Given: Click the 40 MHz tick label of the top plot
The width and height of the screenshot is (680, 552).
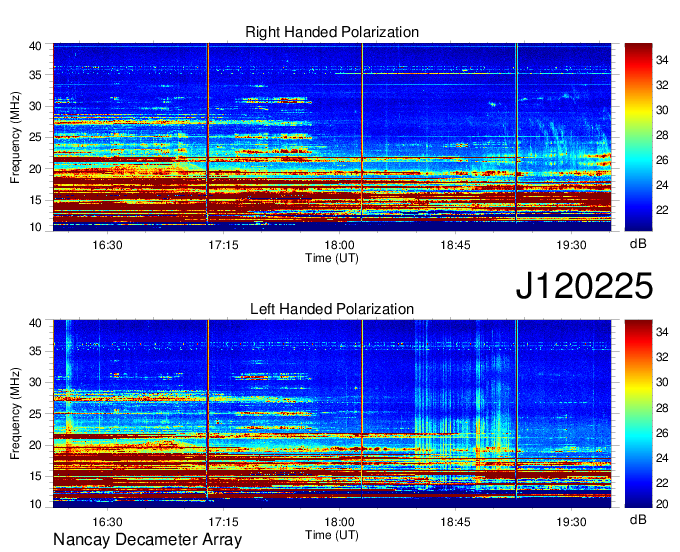Looking at the screenshot, I should tap(35, 46).
